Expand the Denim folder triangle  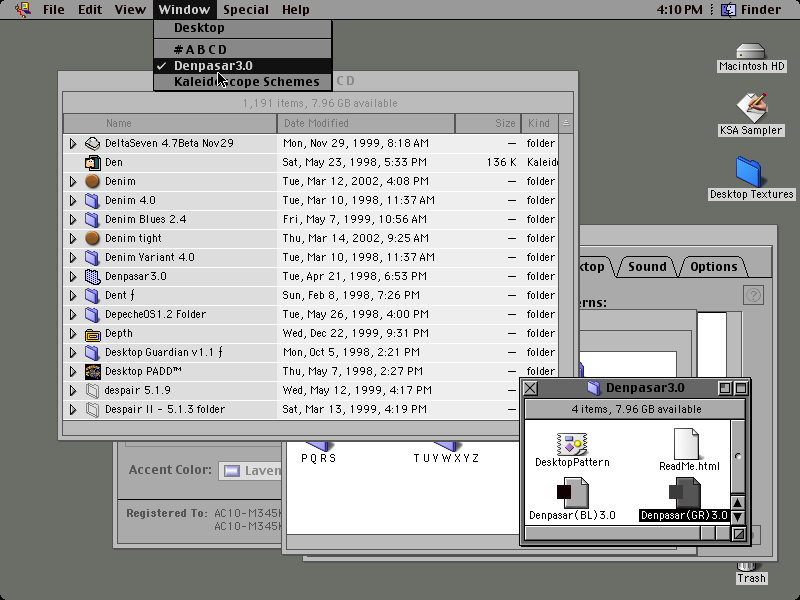click(x=73, y=181)
